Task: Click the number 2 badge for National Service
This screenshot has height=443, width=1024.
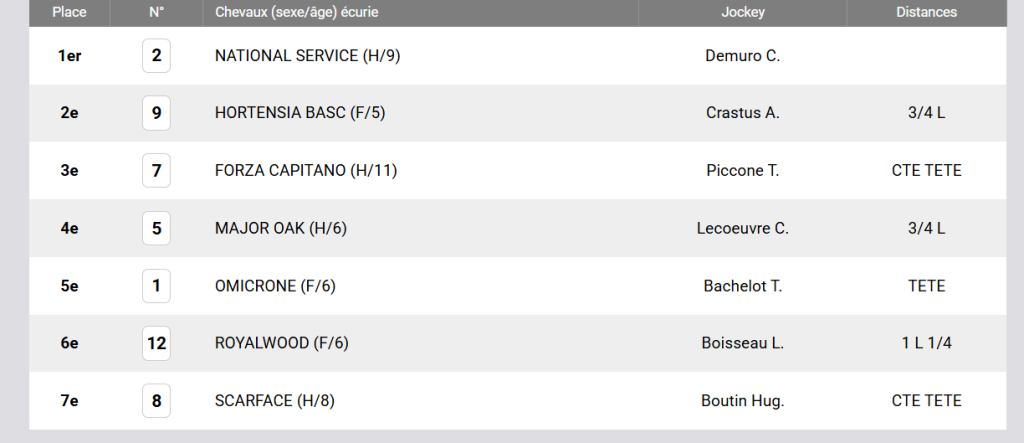Action: [156, 56]
